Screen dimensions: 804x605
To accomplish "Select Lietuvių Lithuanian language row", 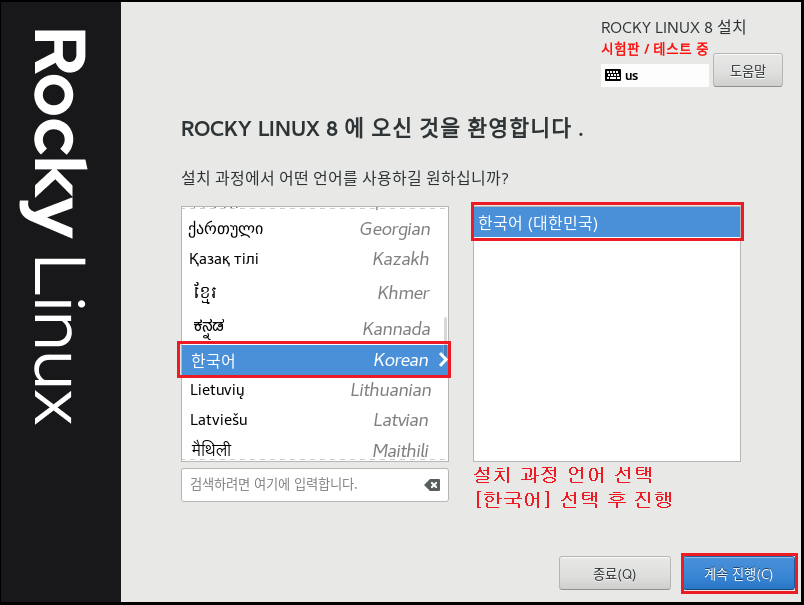I will 314,390.
